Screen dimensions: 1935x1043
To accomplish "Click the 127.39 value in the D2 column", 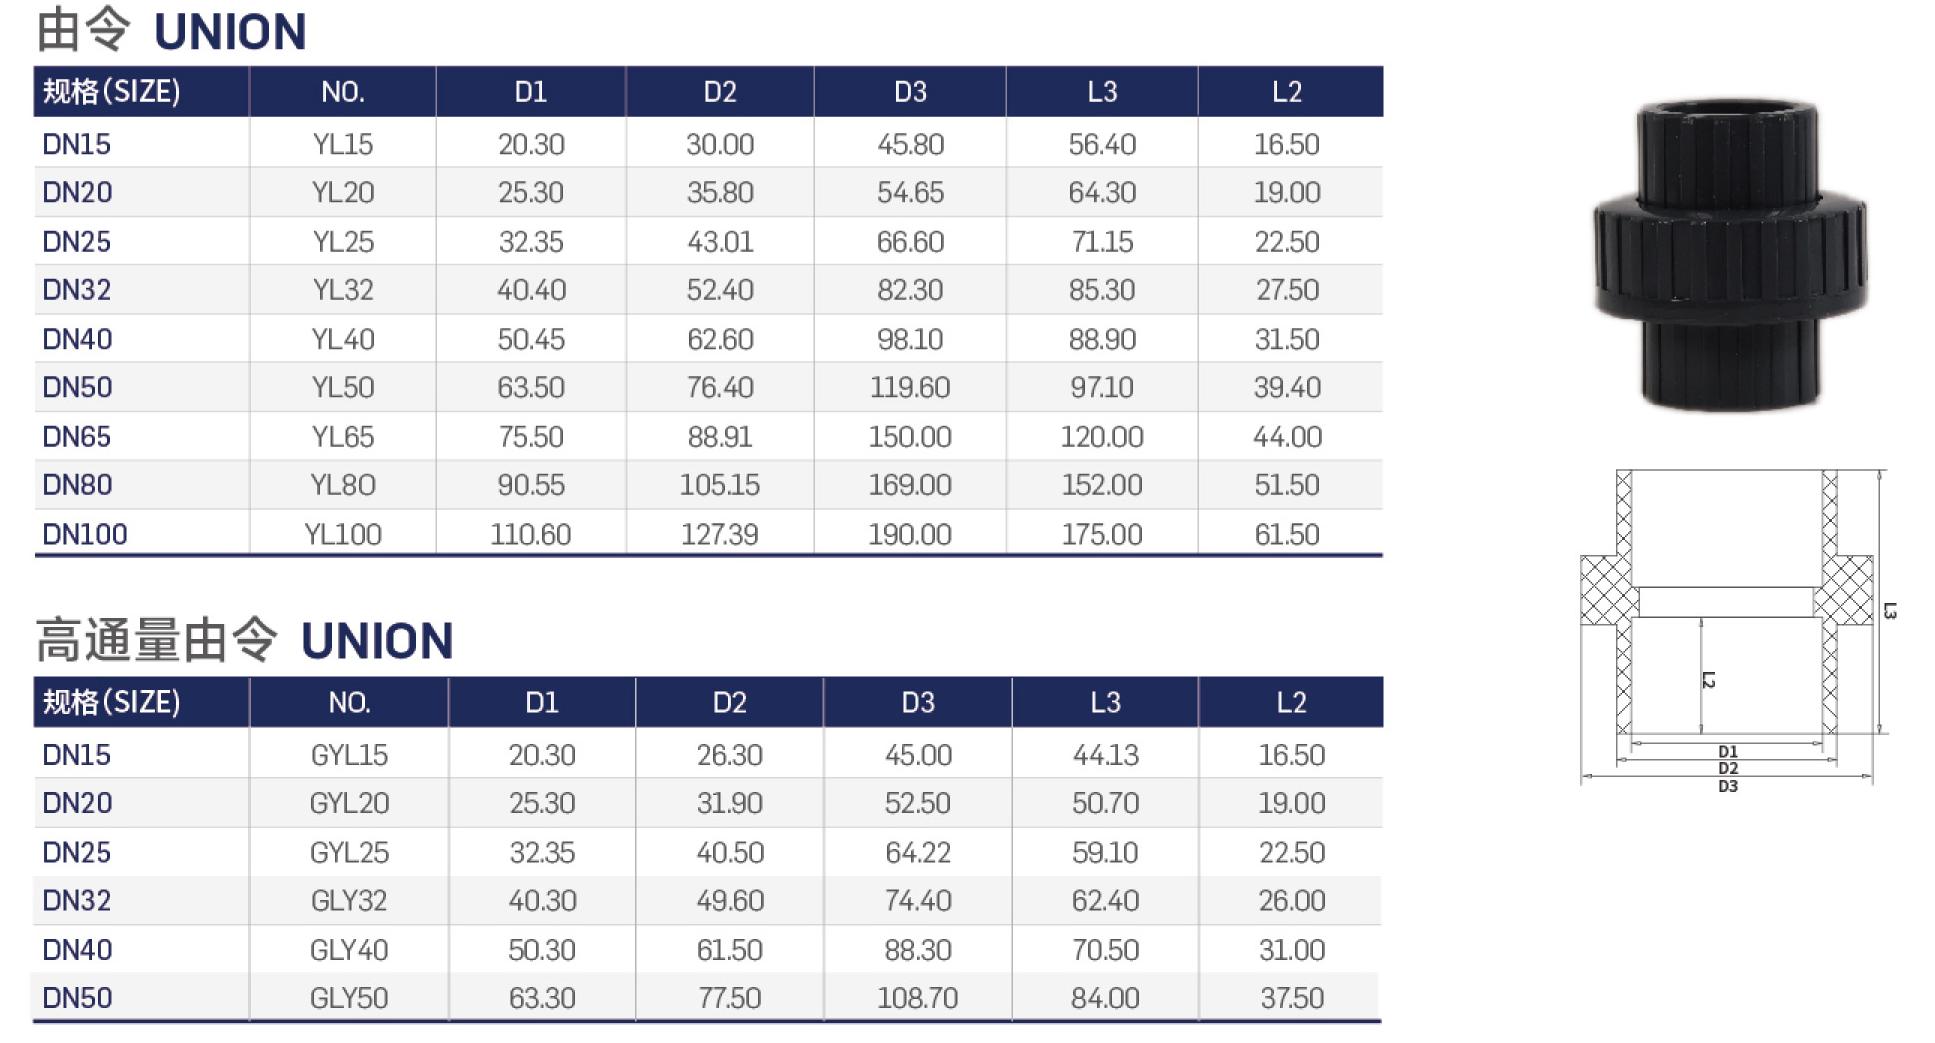I will coord(720,534).
